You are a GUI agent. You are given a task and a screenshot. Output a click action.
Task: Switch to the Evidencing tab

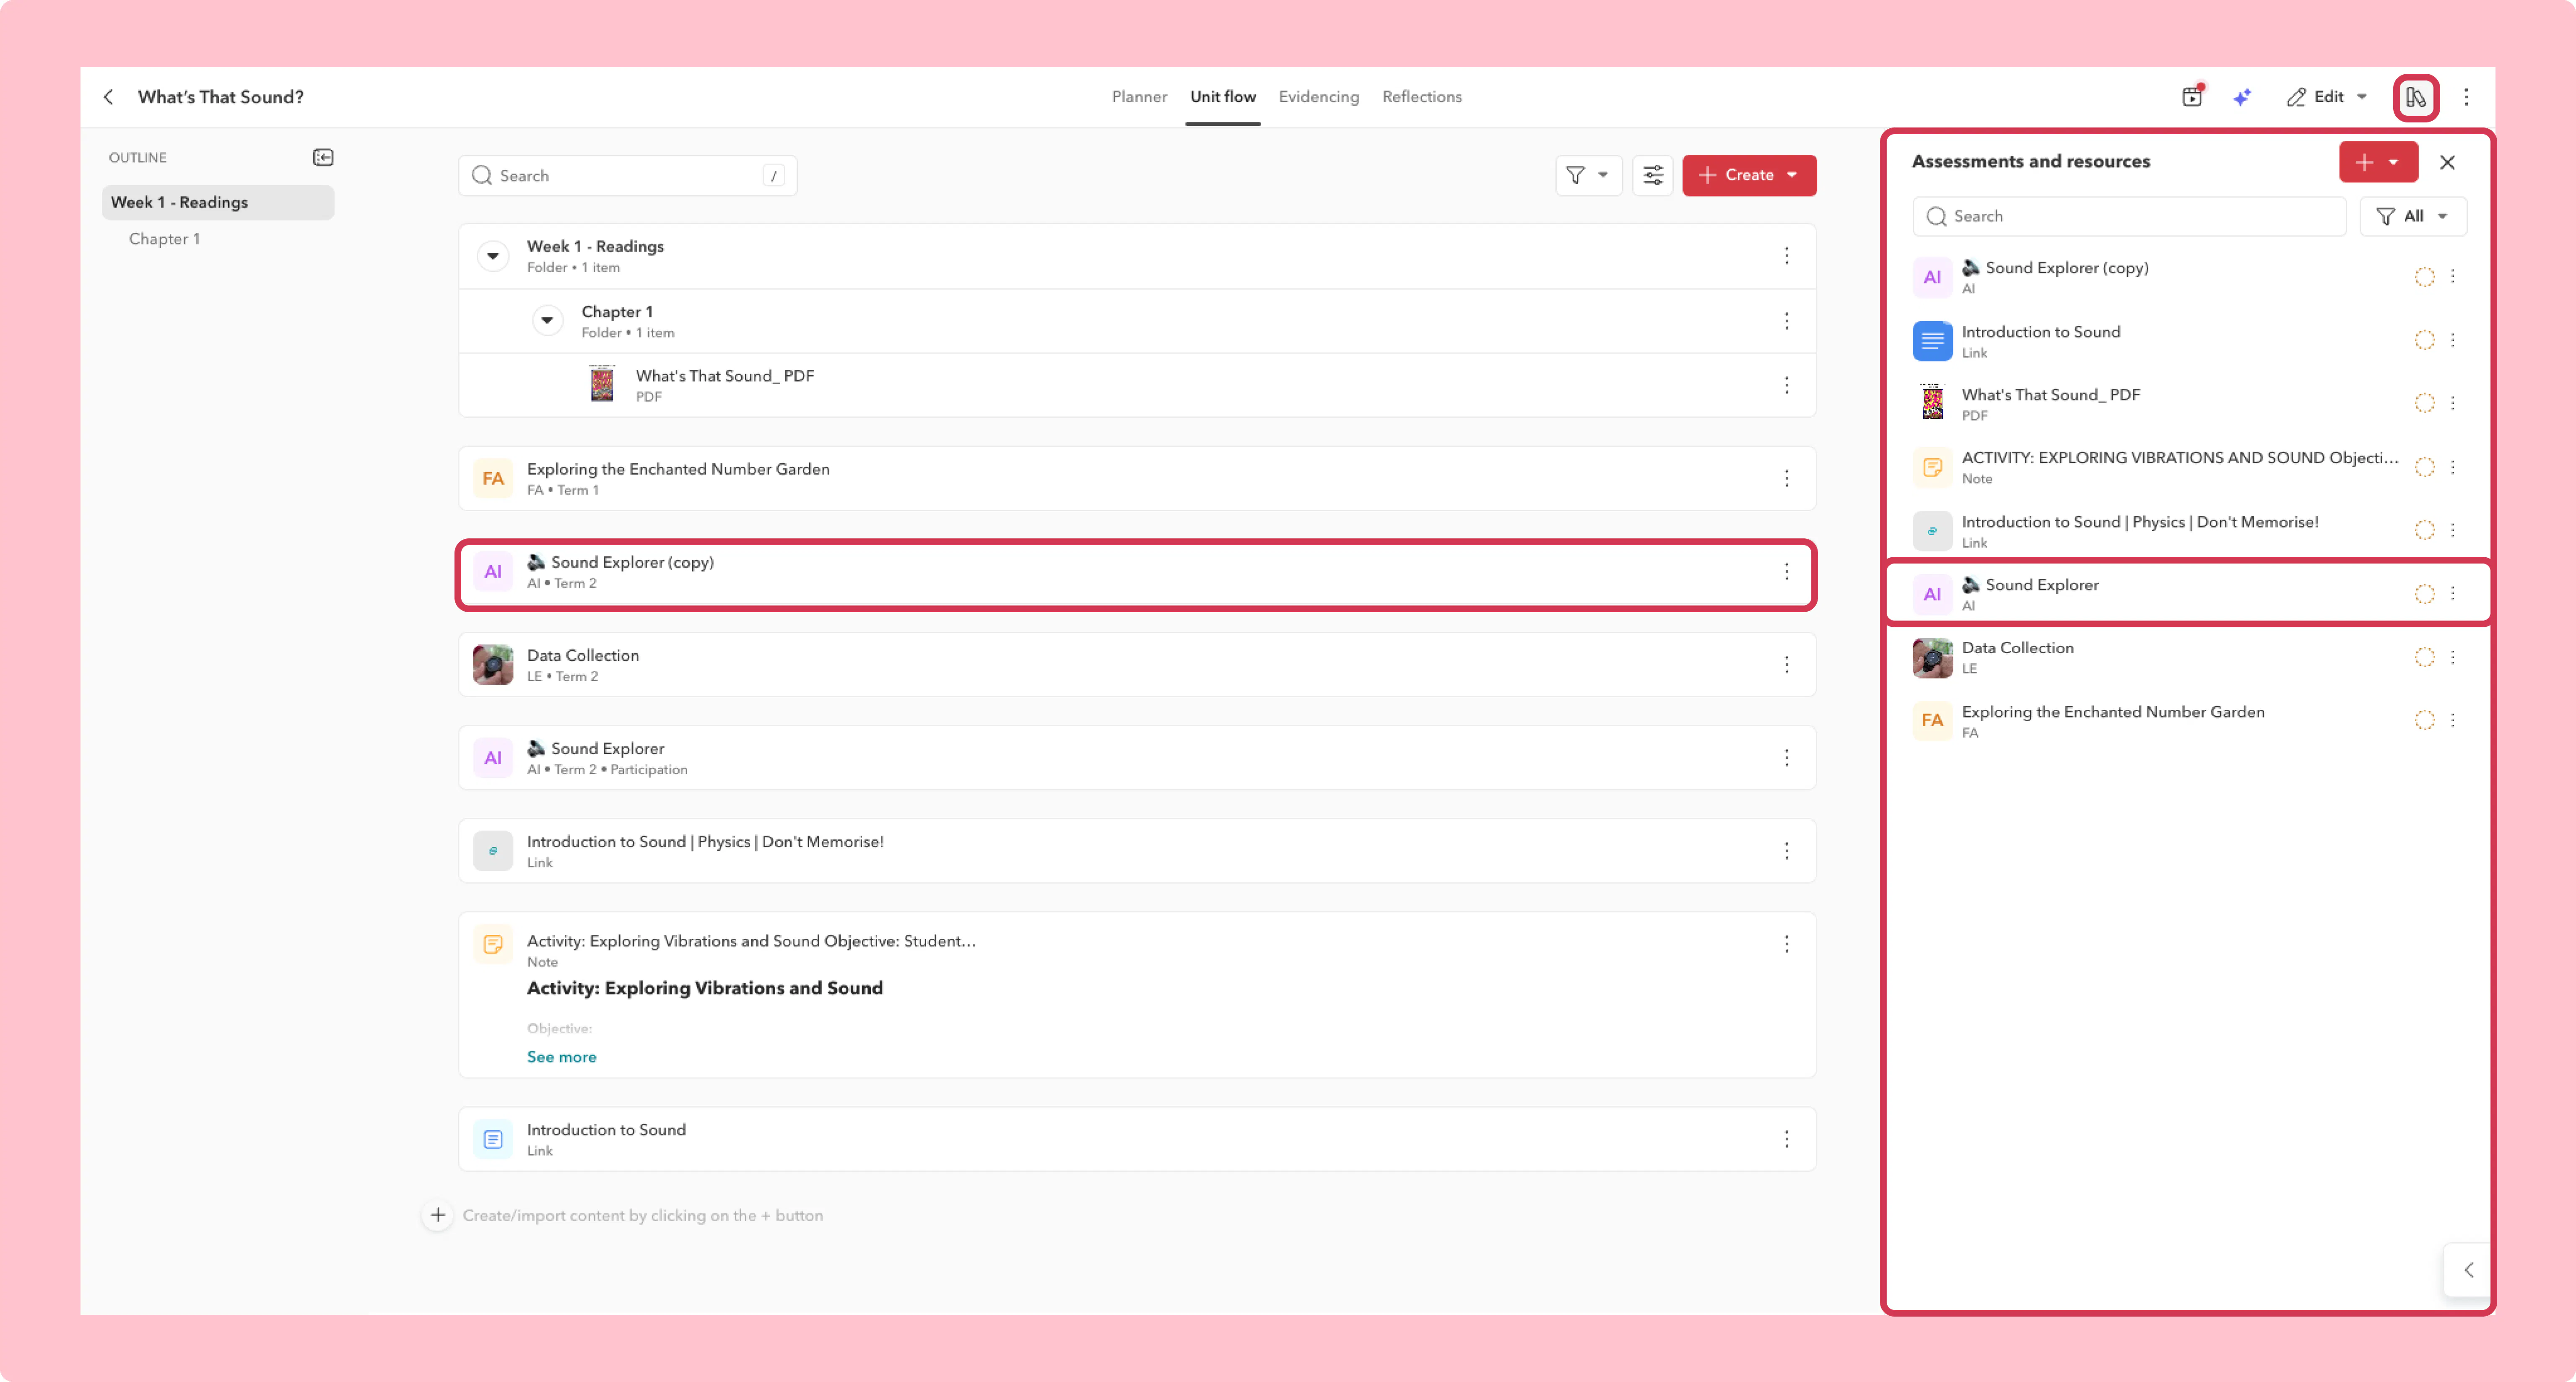tap(1318, 97)
